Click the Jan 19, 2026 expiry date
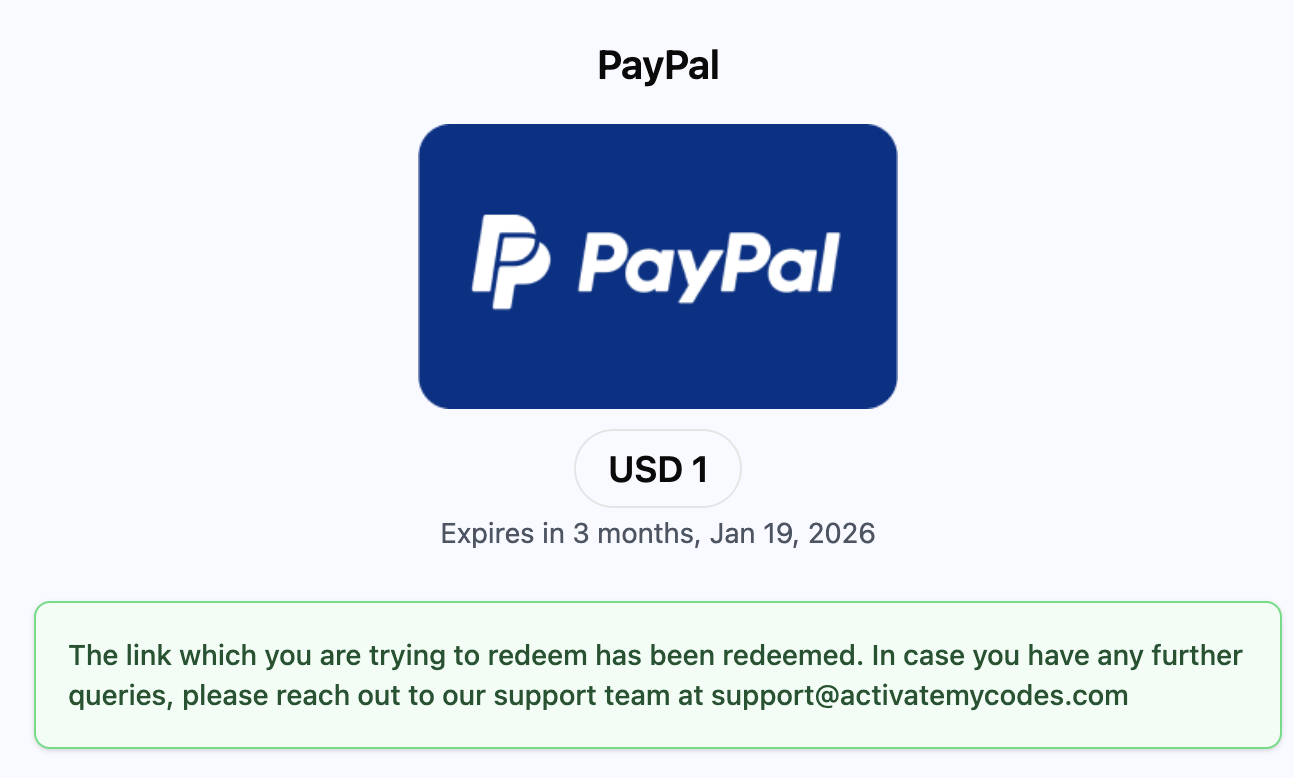The width and height of the screenshot is (1294, 778). coord(792,533)
